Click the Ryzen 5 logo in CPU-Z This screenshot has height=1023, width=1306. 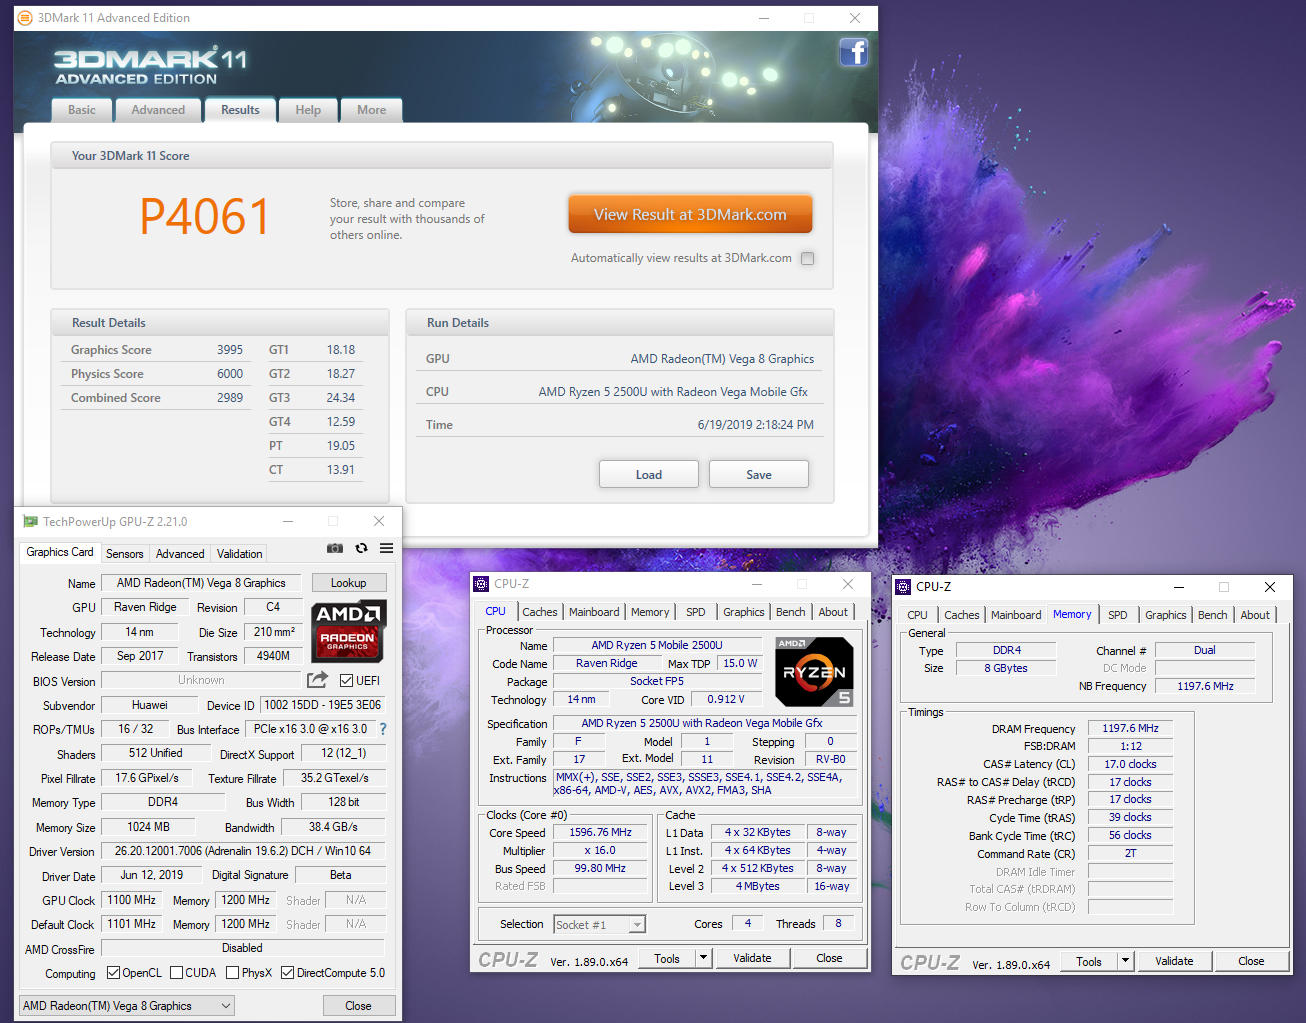pos(814,672)
